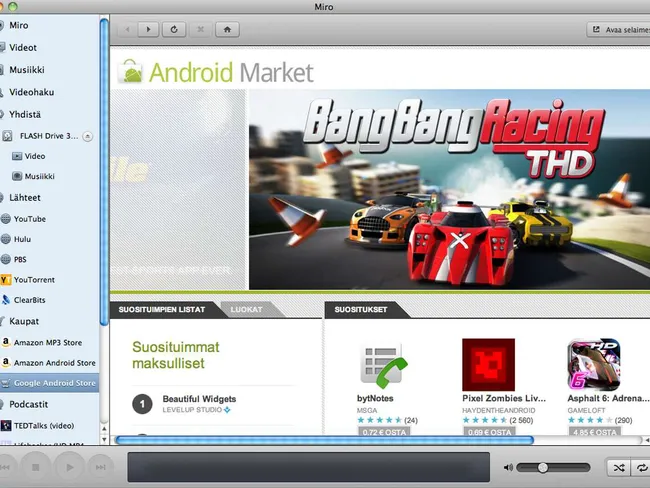Open developer GAMELOFT link
The image size is (650, 488).
(586, 410)
